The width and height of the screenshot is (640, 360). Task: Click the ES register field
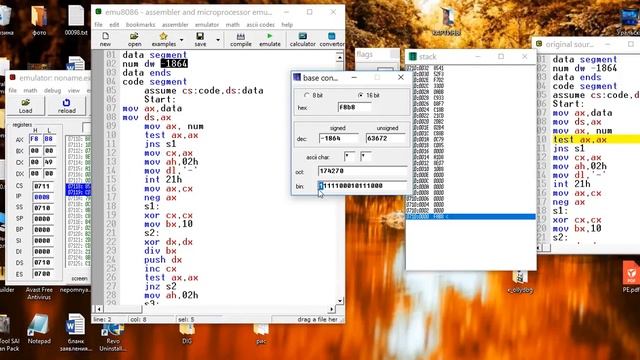pos(42,273)
